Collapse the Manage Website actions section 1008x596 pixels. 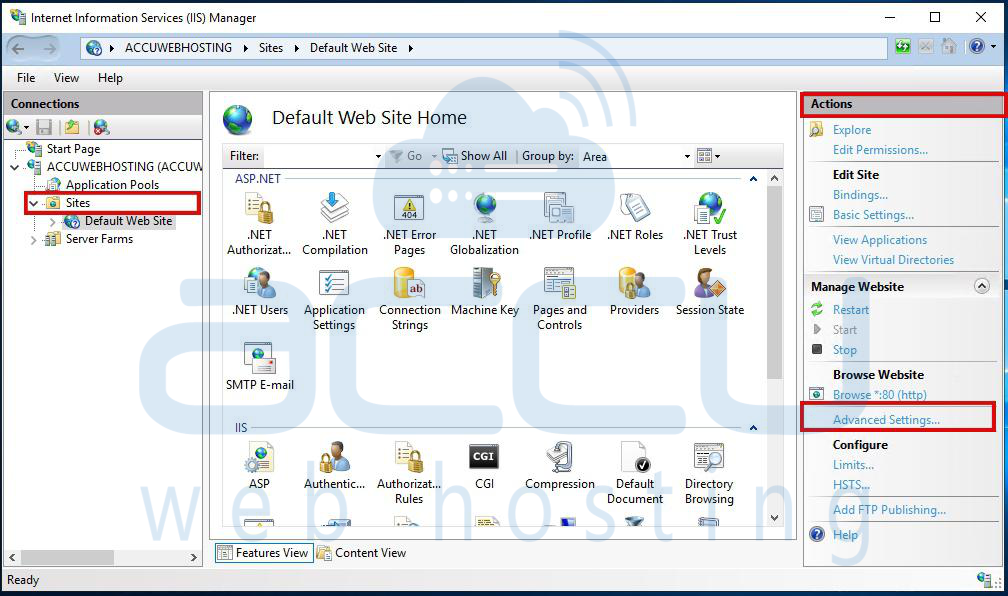click(982, 286)
